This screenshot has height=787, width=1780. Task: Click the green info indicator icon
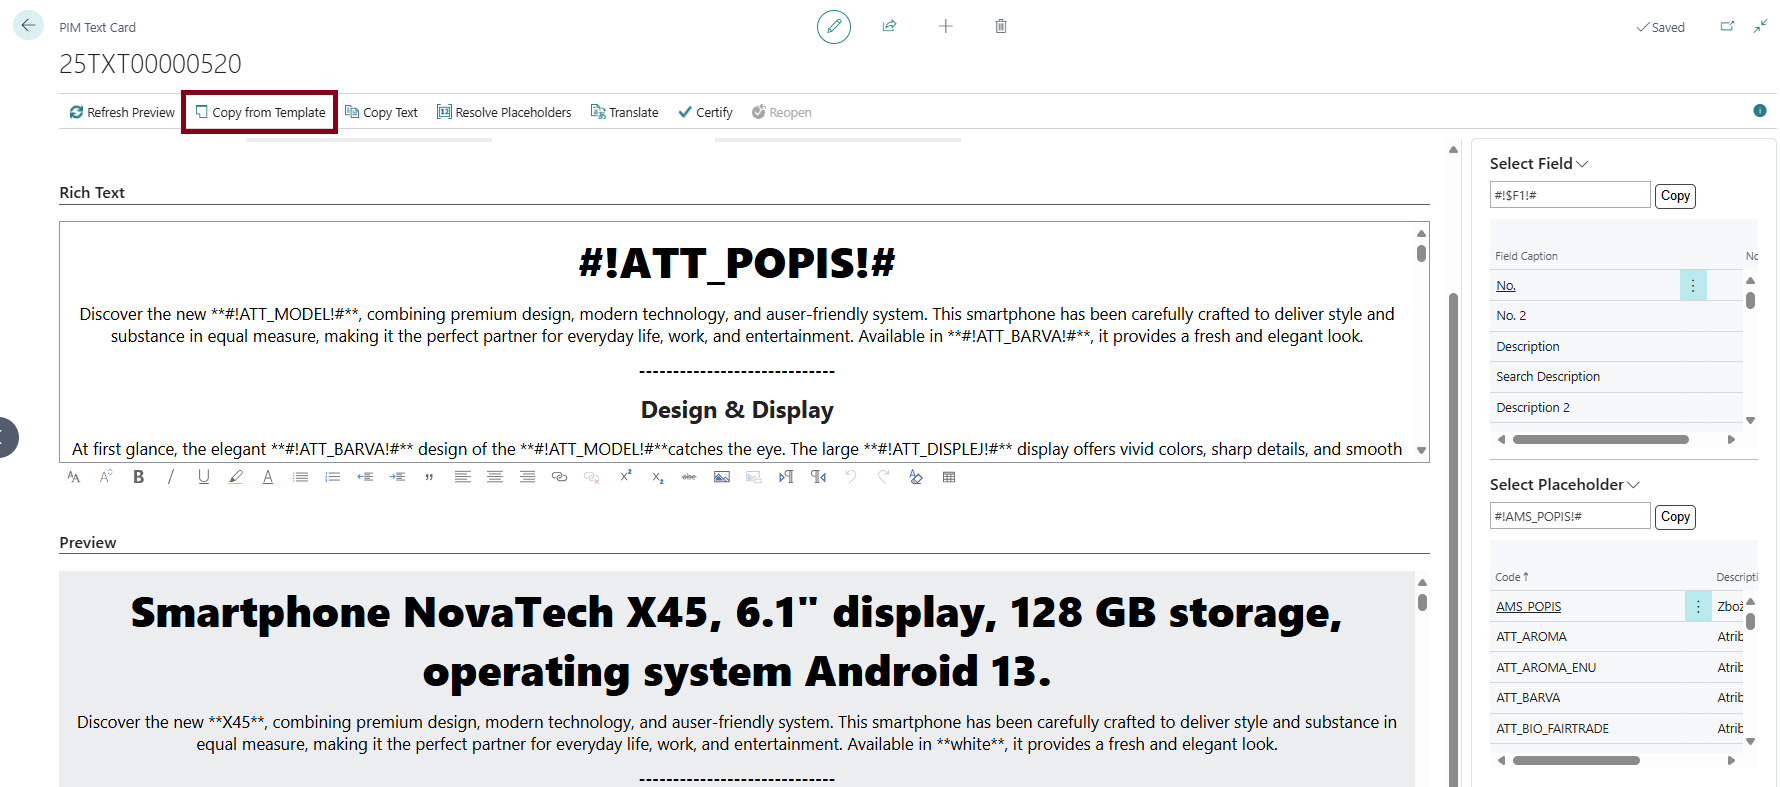(1760, 111)
